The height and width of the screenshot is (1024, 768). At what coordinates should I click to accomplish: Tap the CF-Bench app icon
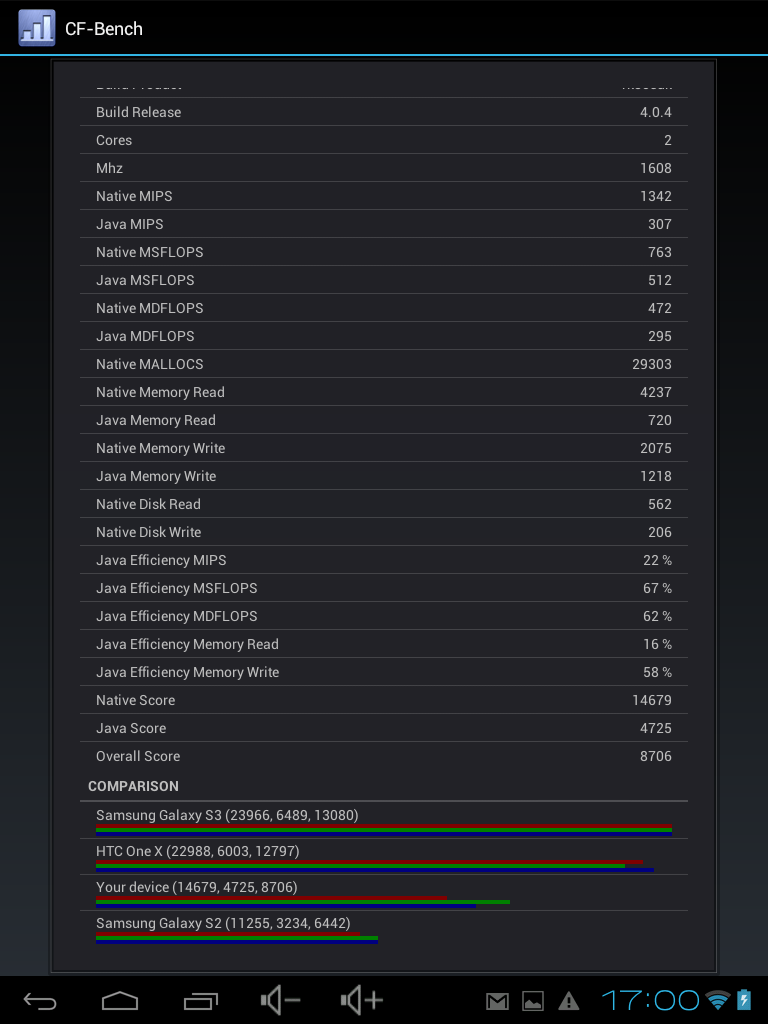click(x=37, y=28)
